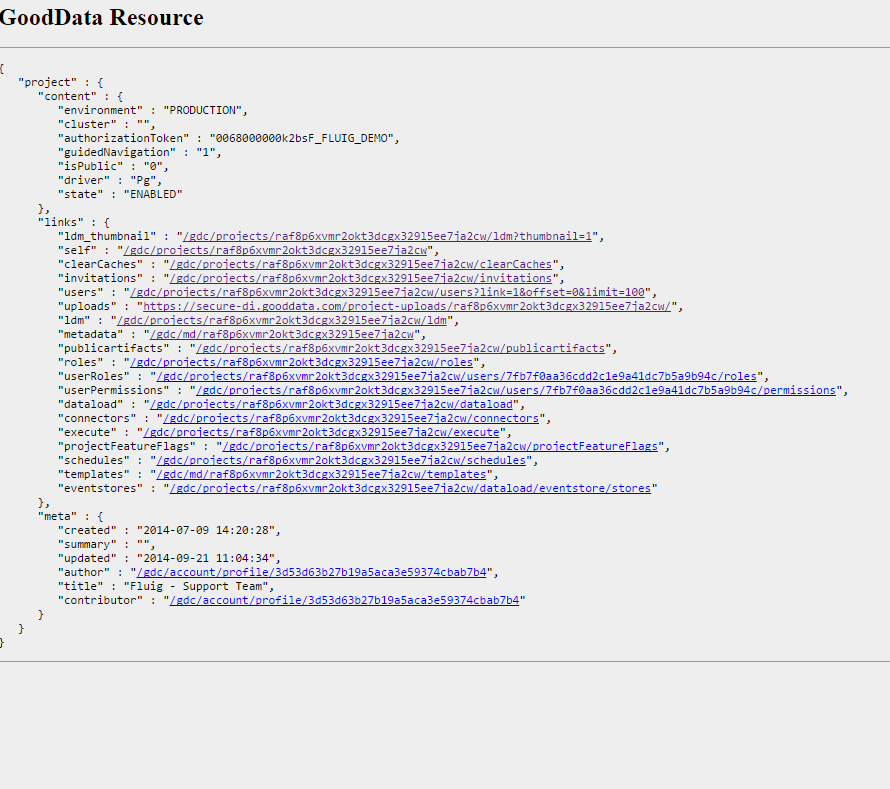Open the secure-di project-uploads URL
The width and height of the screenshot is (890, 789).
pyautogui.click(x=407, y=307)
